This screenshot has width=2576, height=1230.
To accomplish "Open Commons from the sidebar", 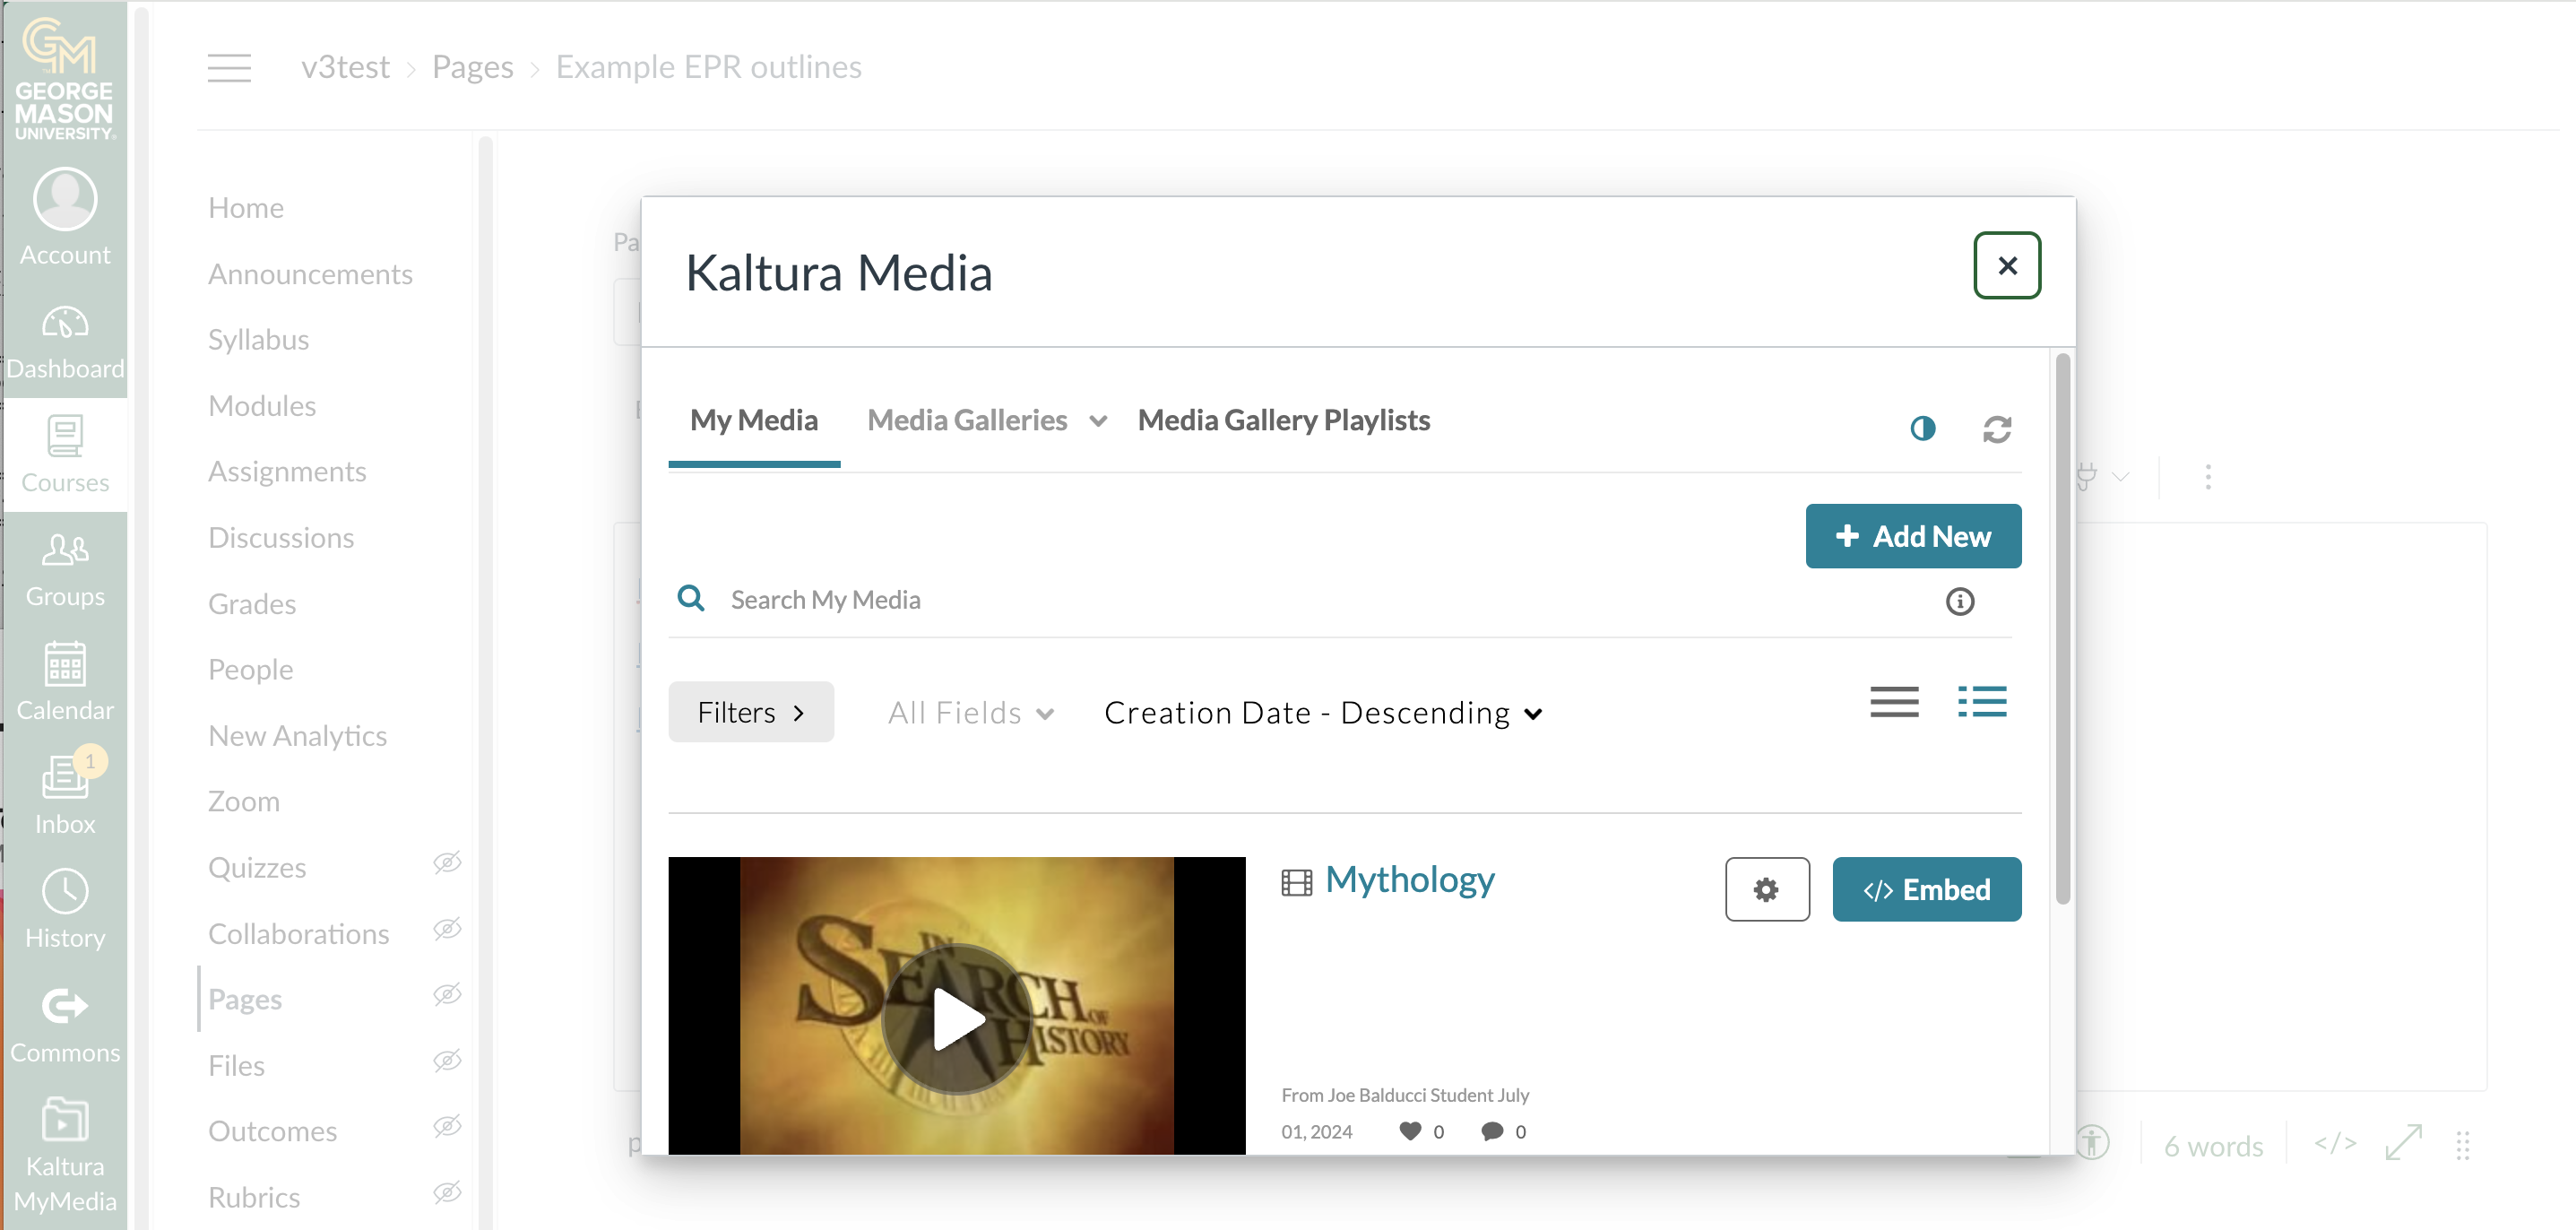I will click(x=64, y=1022).
